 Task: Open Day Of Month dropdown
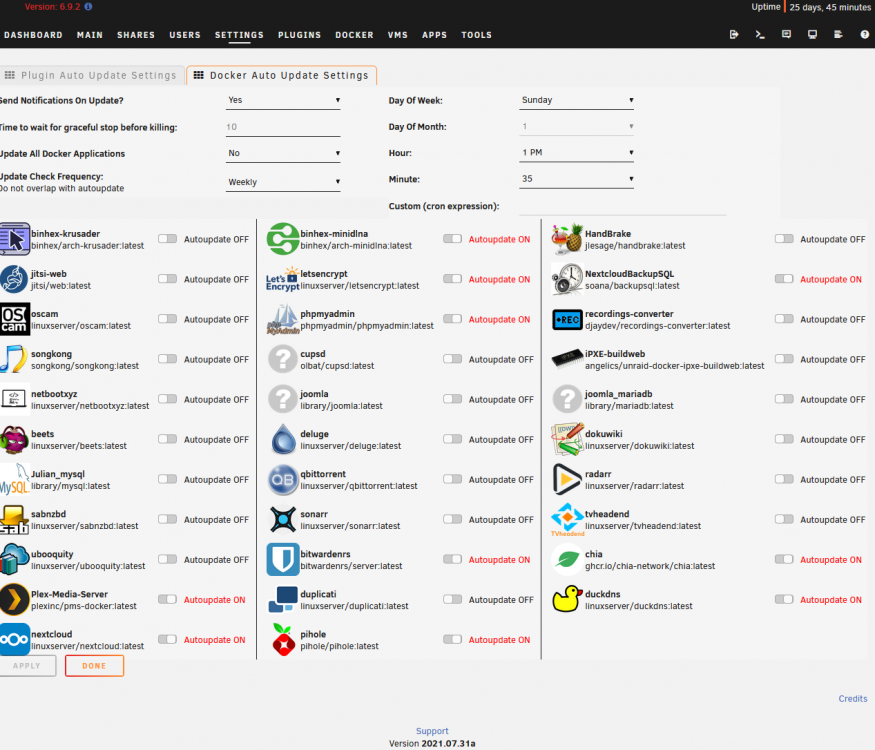click(576, 127)
